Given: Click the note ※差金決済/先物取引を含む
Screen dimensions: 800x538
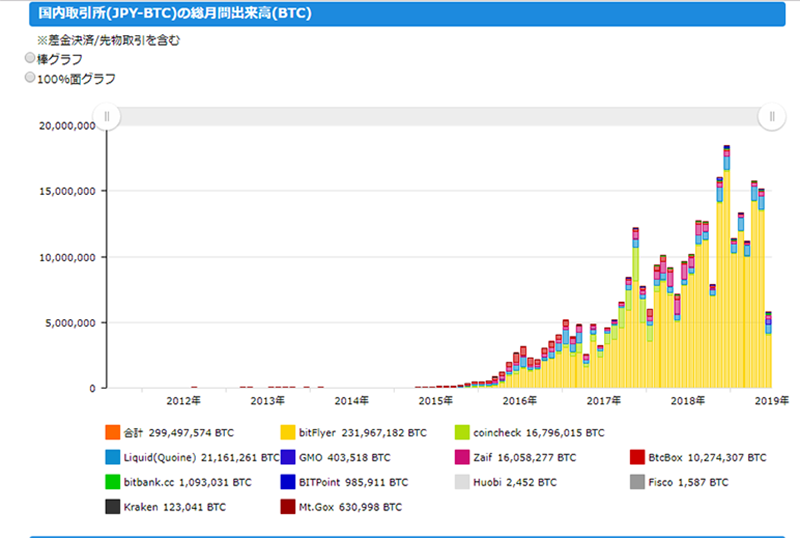Looking at the screenshot, I should [x=108, y=40].
